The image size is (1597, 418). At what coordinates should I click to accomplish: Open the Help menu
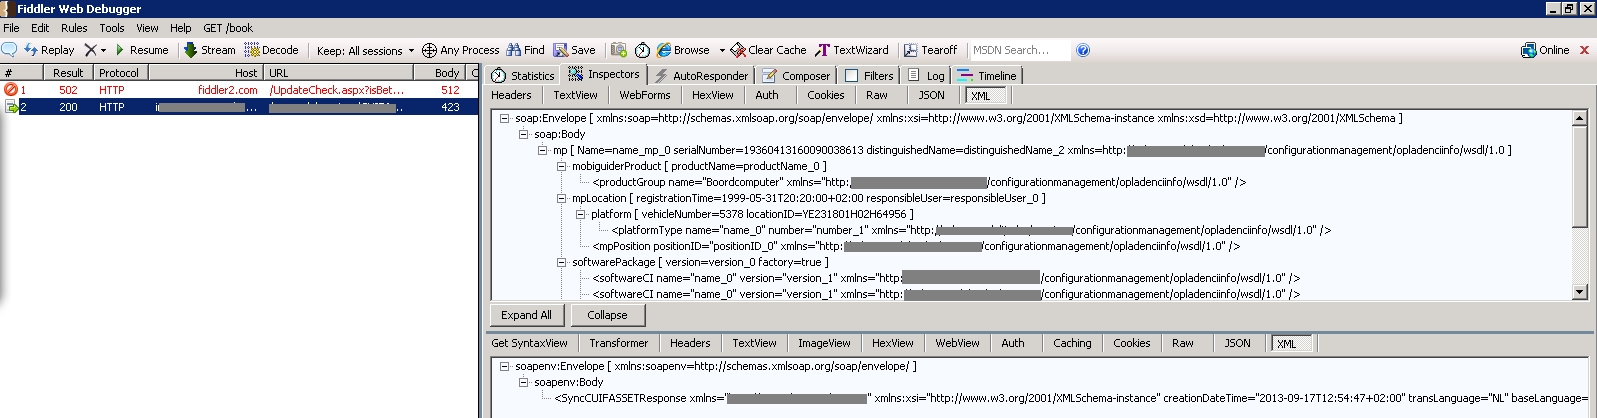[x=180, y=28]
